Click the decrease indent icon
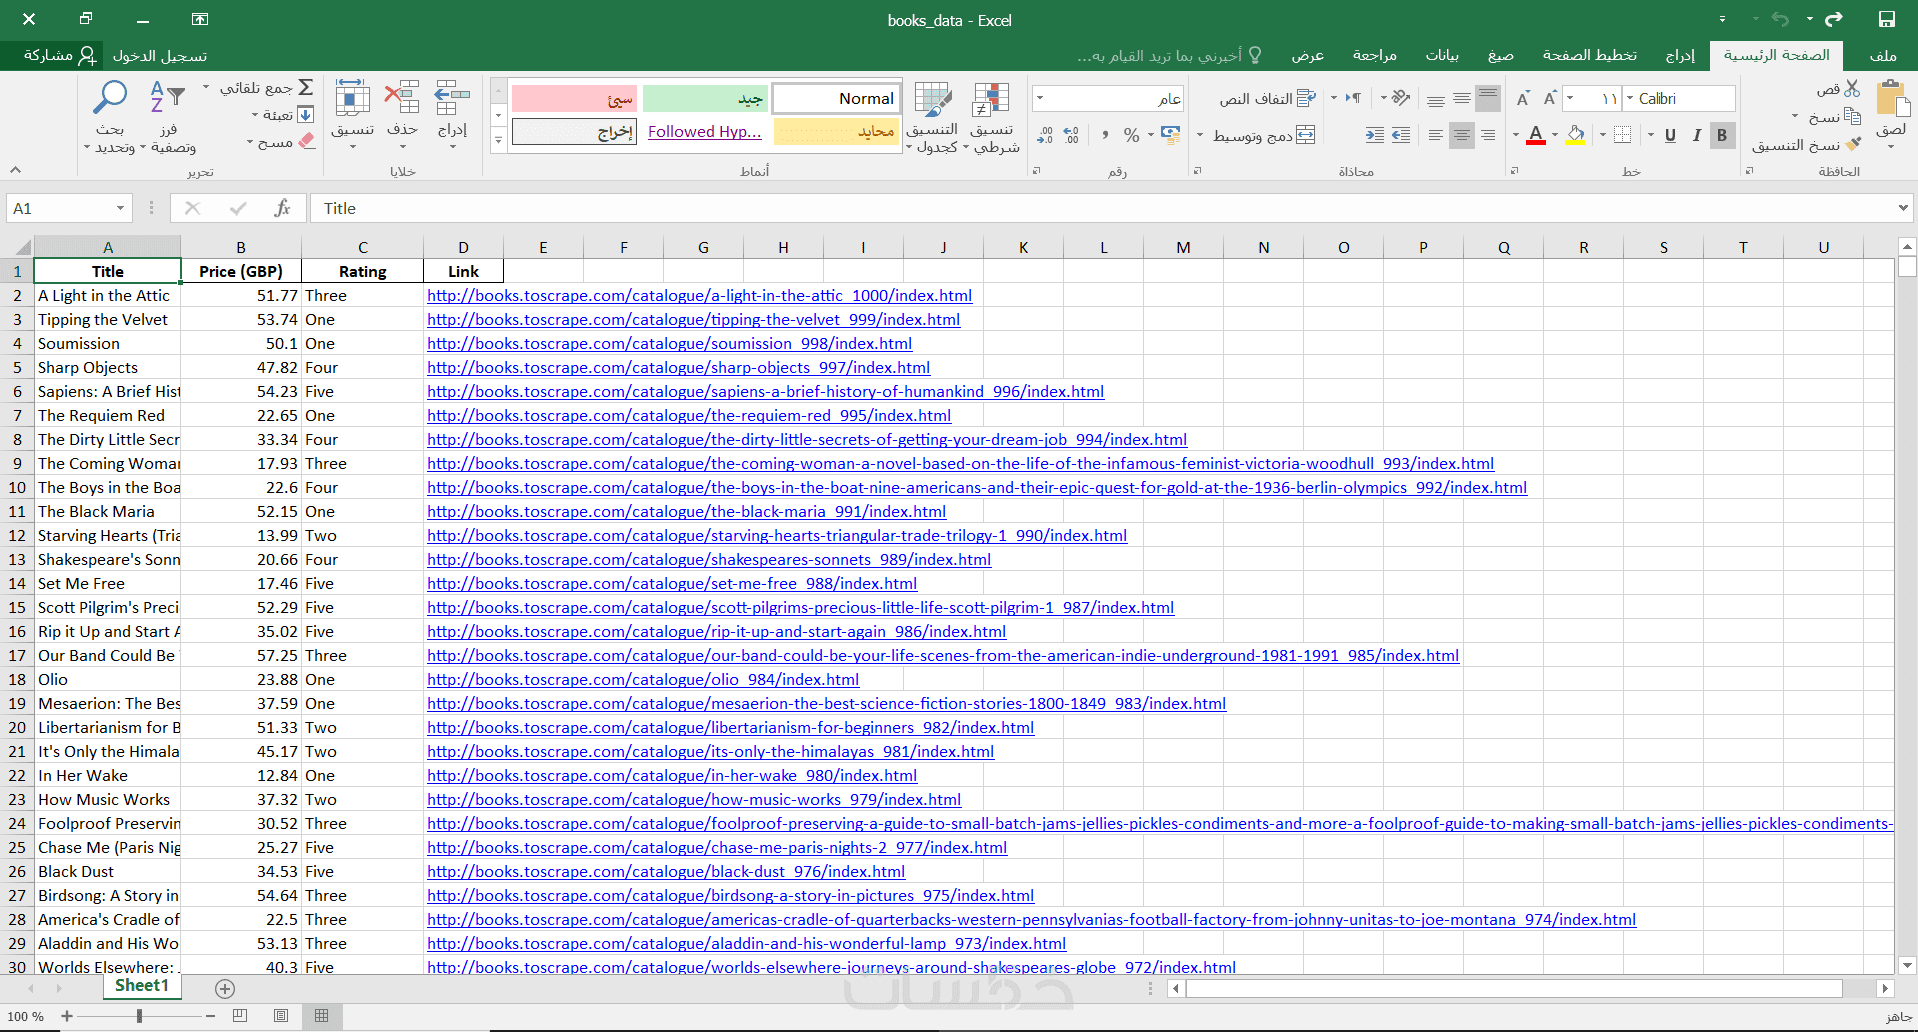This screenshot has width=1918, height=1032. (x=1401, y=135)
